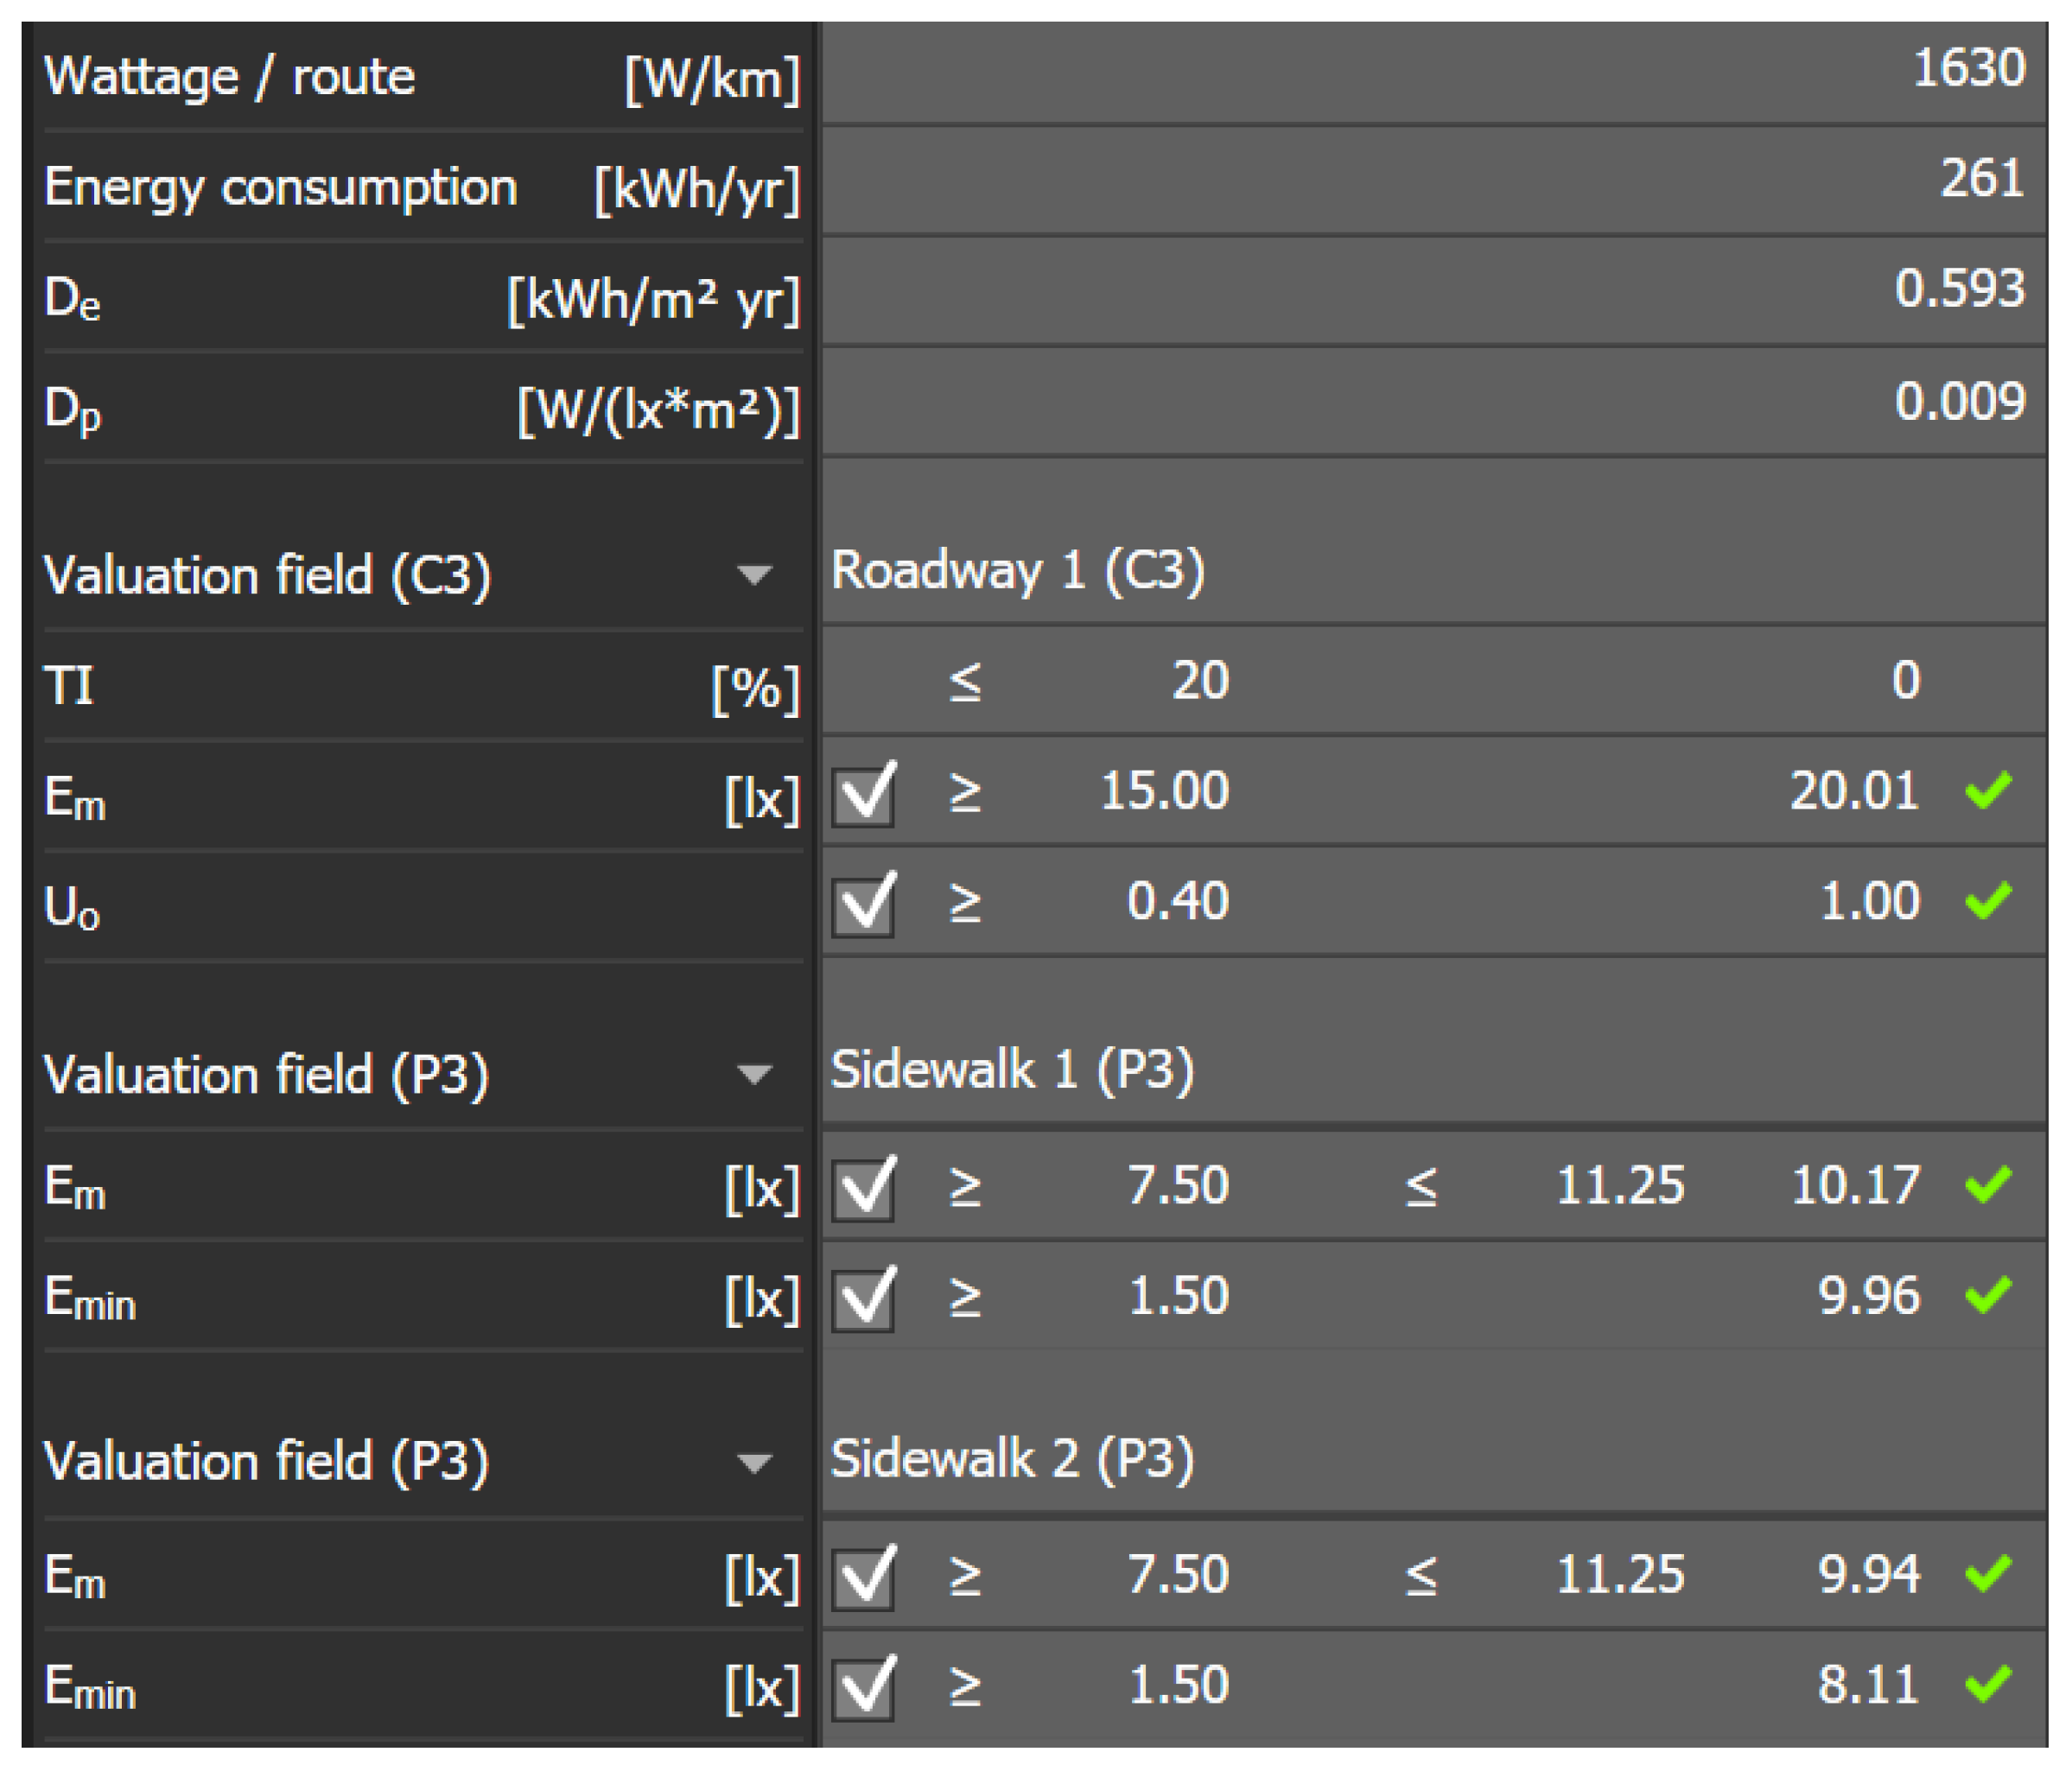
Task: Click the Roadway 1 Em minimum value 15.00
Action: 1164,791
